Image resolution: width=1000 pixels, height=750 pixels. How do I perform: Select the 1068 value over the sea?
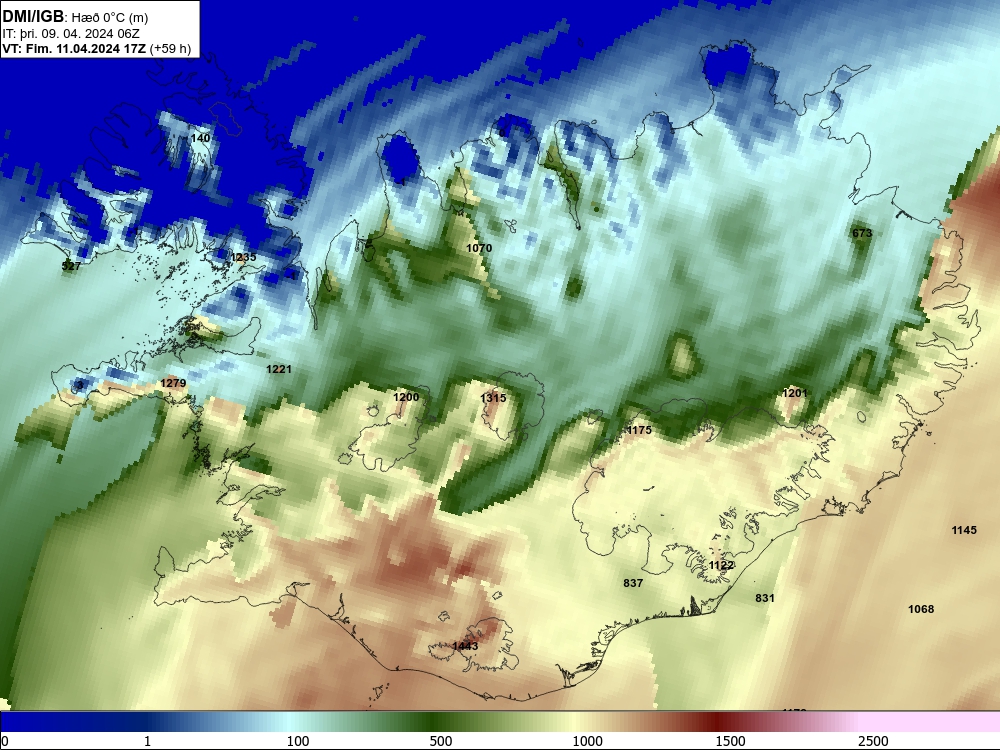tap(921, 609)
